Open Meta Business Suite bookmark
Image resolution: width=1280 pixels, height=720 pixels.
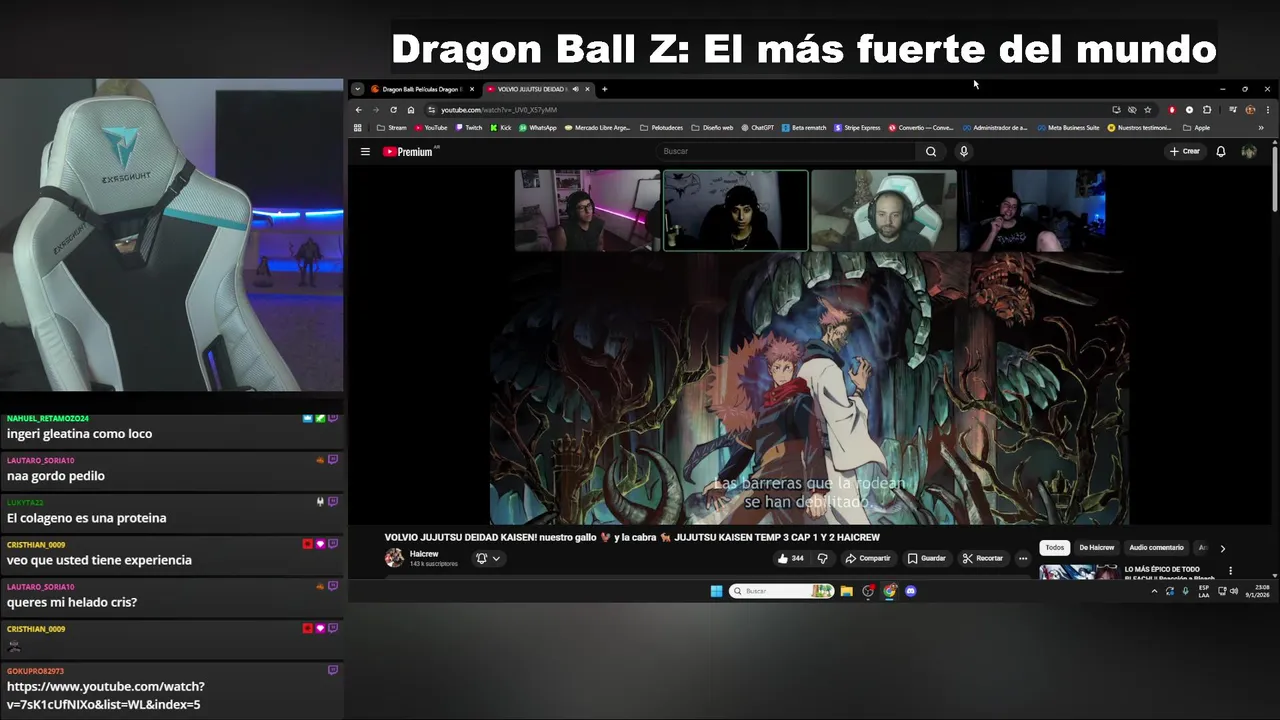(x=1069, y=128)
